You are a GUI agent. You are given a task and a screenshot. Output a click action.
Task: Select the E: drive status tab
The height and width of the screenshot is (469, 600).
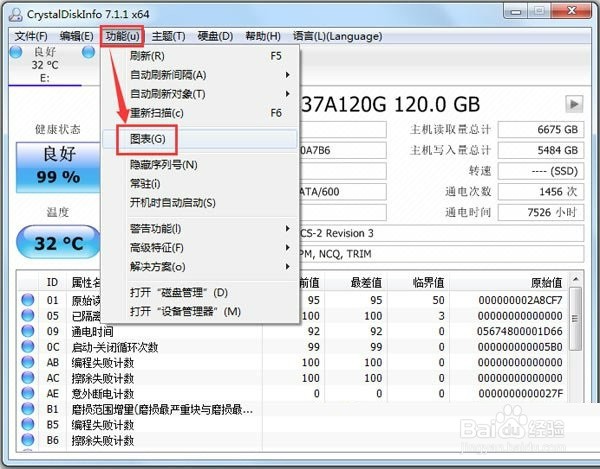tap(45, 65)
